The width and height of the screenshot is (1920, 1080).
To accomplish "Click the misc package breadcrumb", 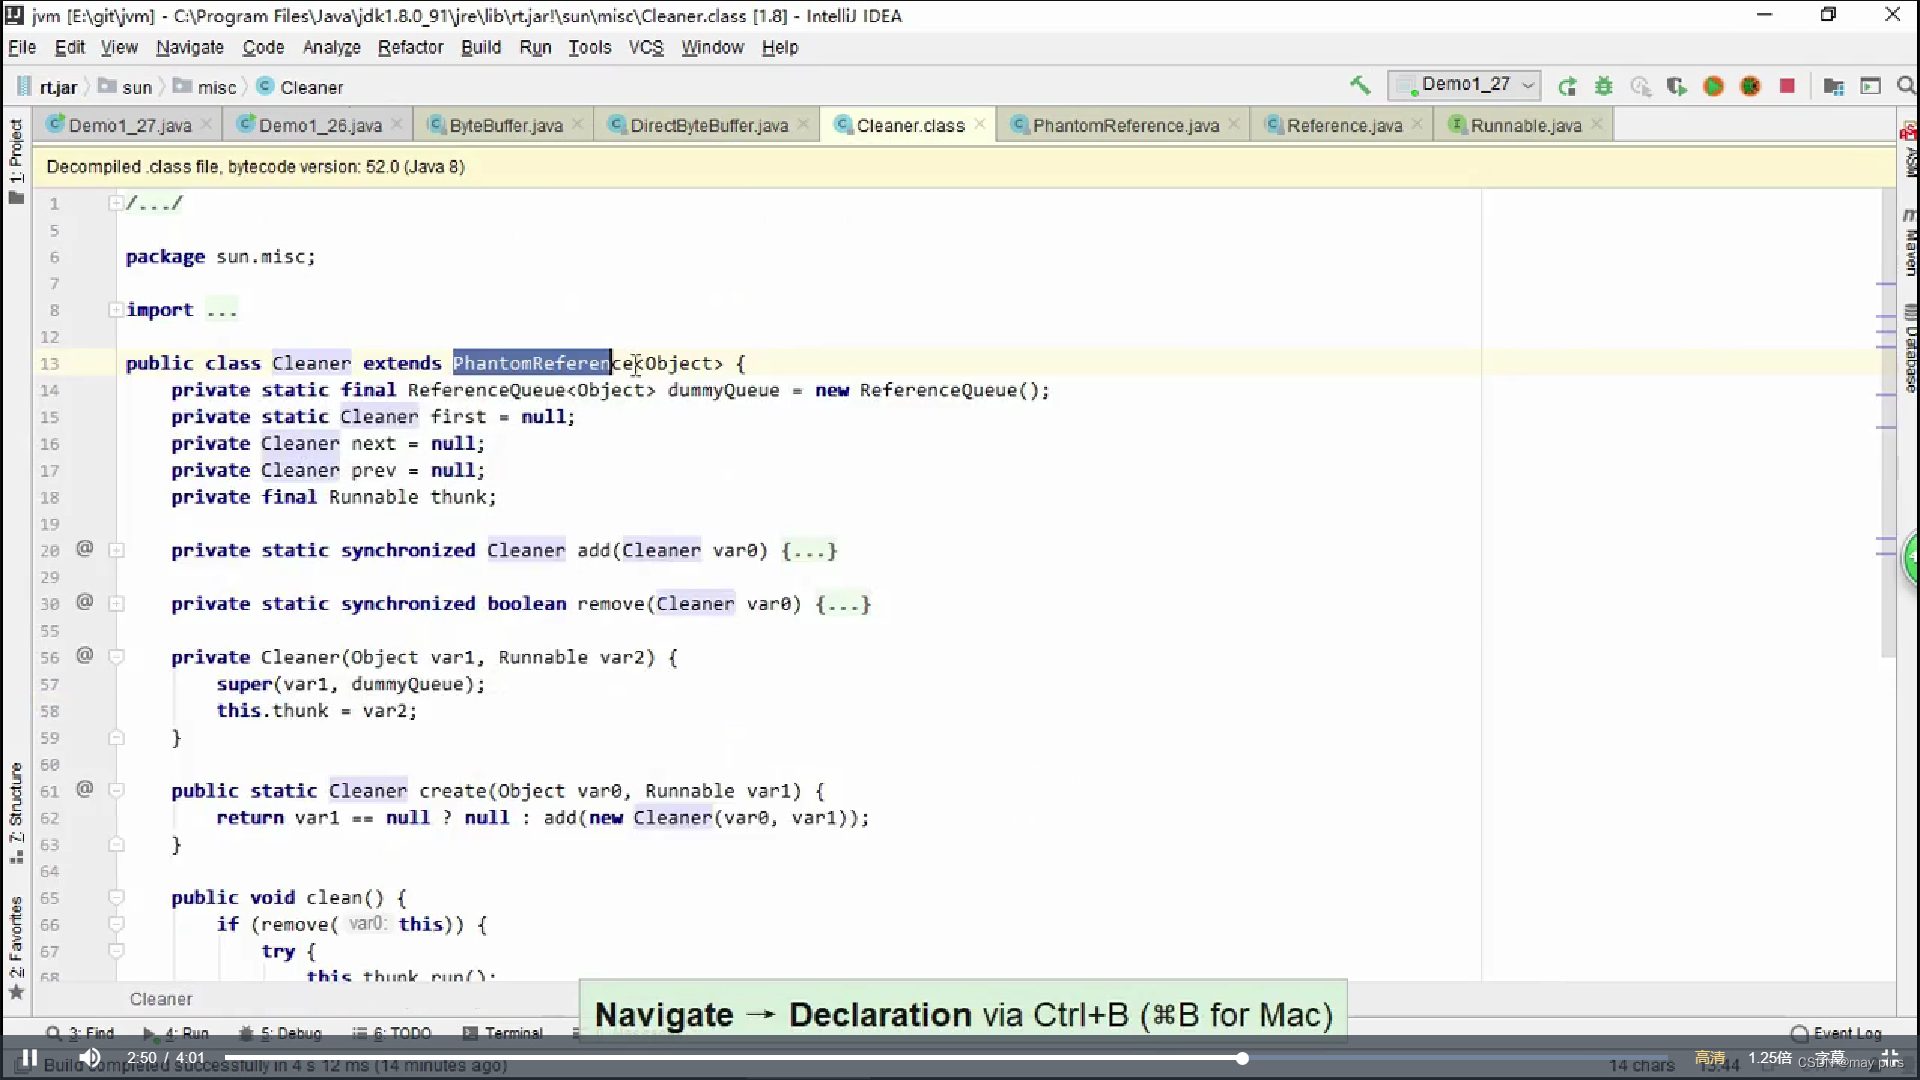I will click(205, 87).
